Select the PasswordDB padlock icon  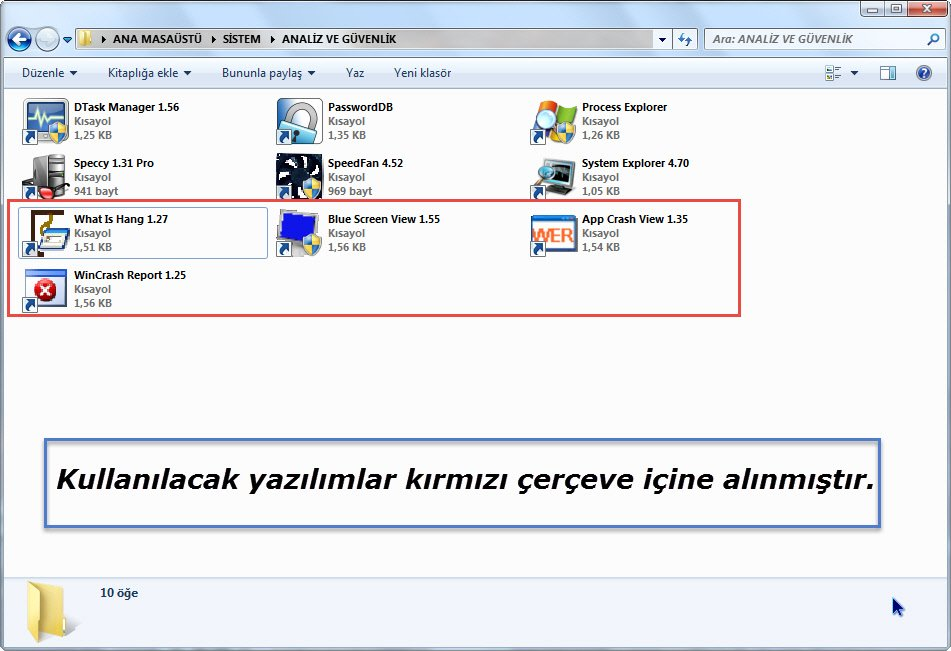click(x=299, y=121)
